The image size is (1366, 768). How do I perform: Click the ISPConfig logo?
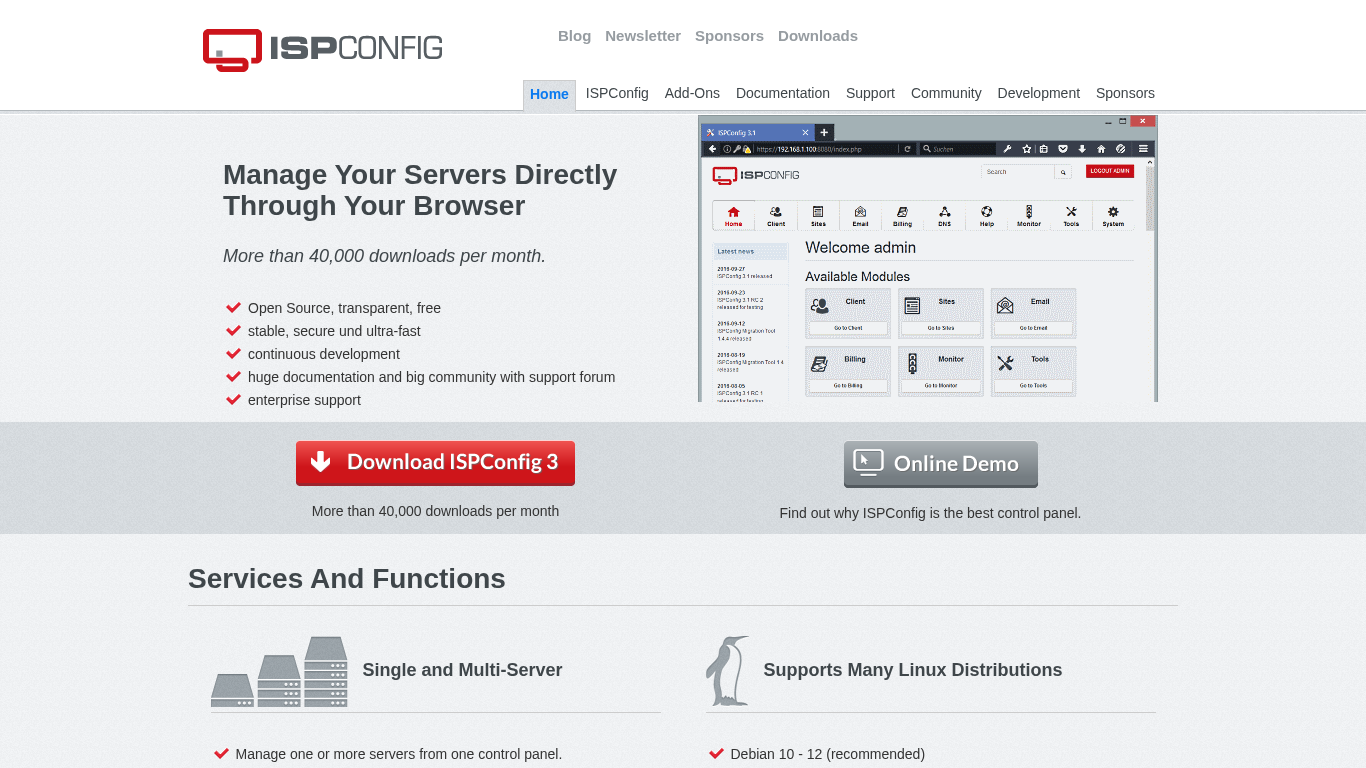point(322,49)
